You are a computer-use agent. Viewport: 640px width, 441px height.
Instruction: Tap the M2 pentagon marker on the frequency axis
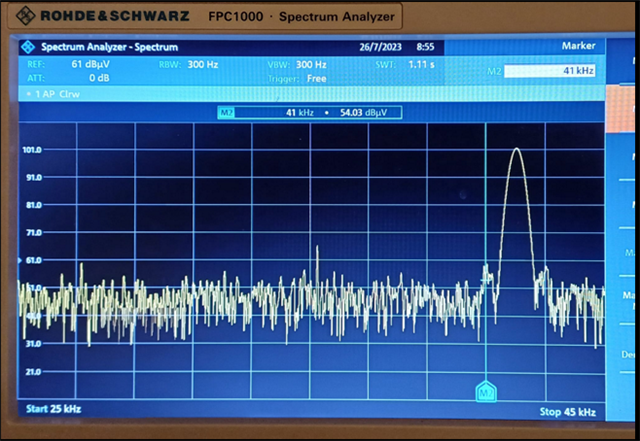tap(486, 392)
